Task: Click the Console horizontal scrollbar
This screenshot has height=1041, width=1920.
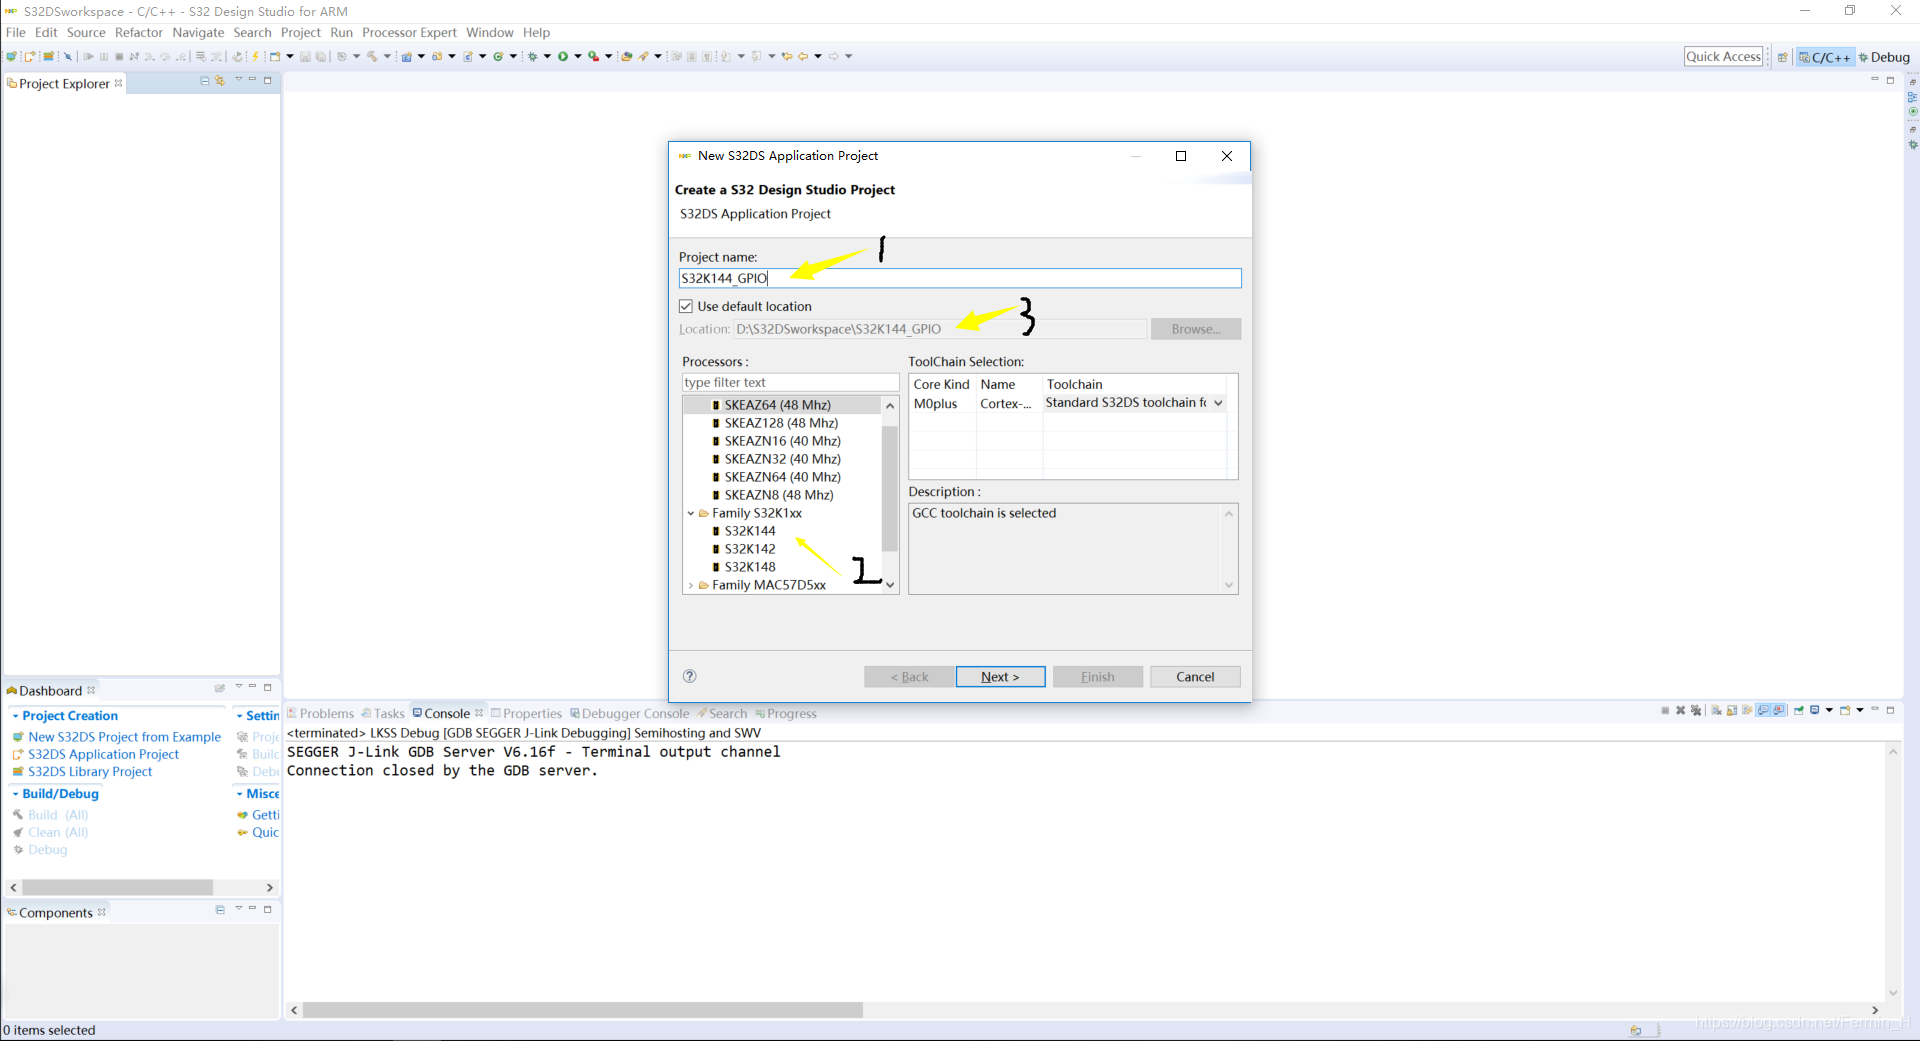Action: coord(583,1010)
